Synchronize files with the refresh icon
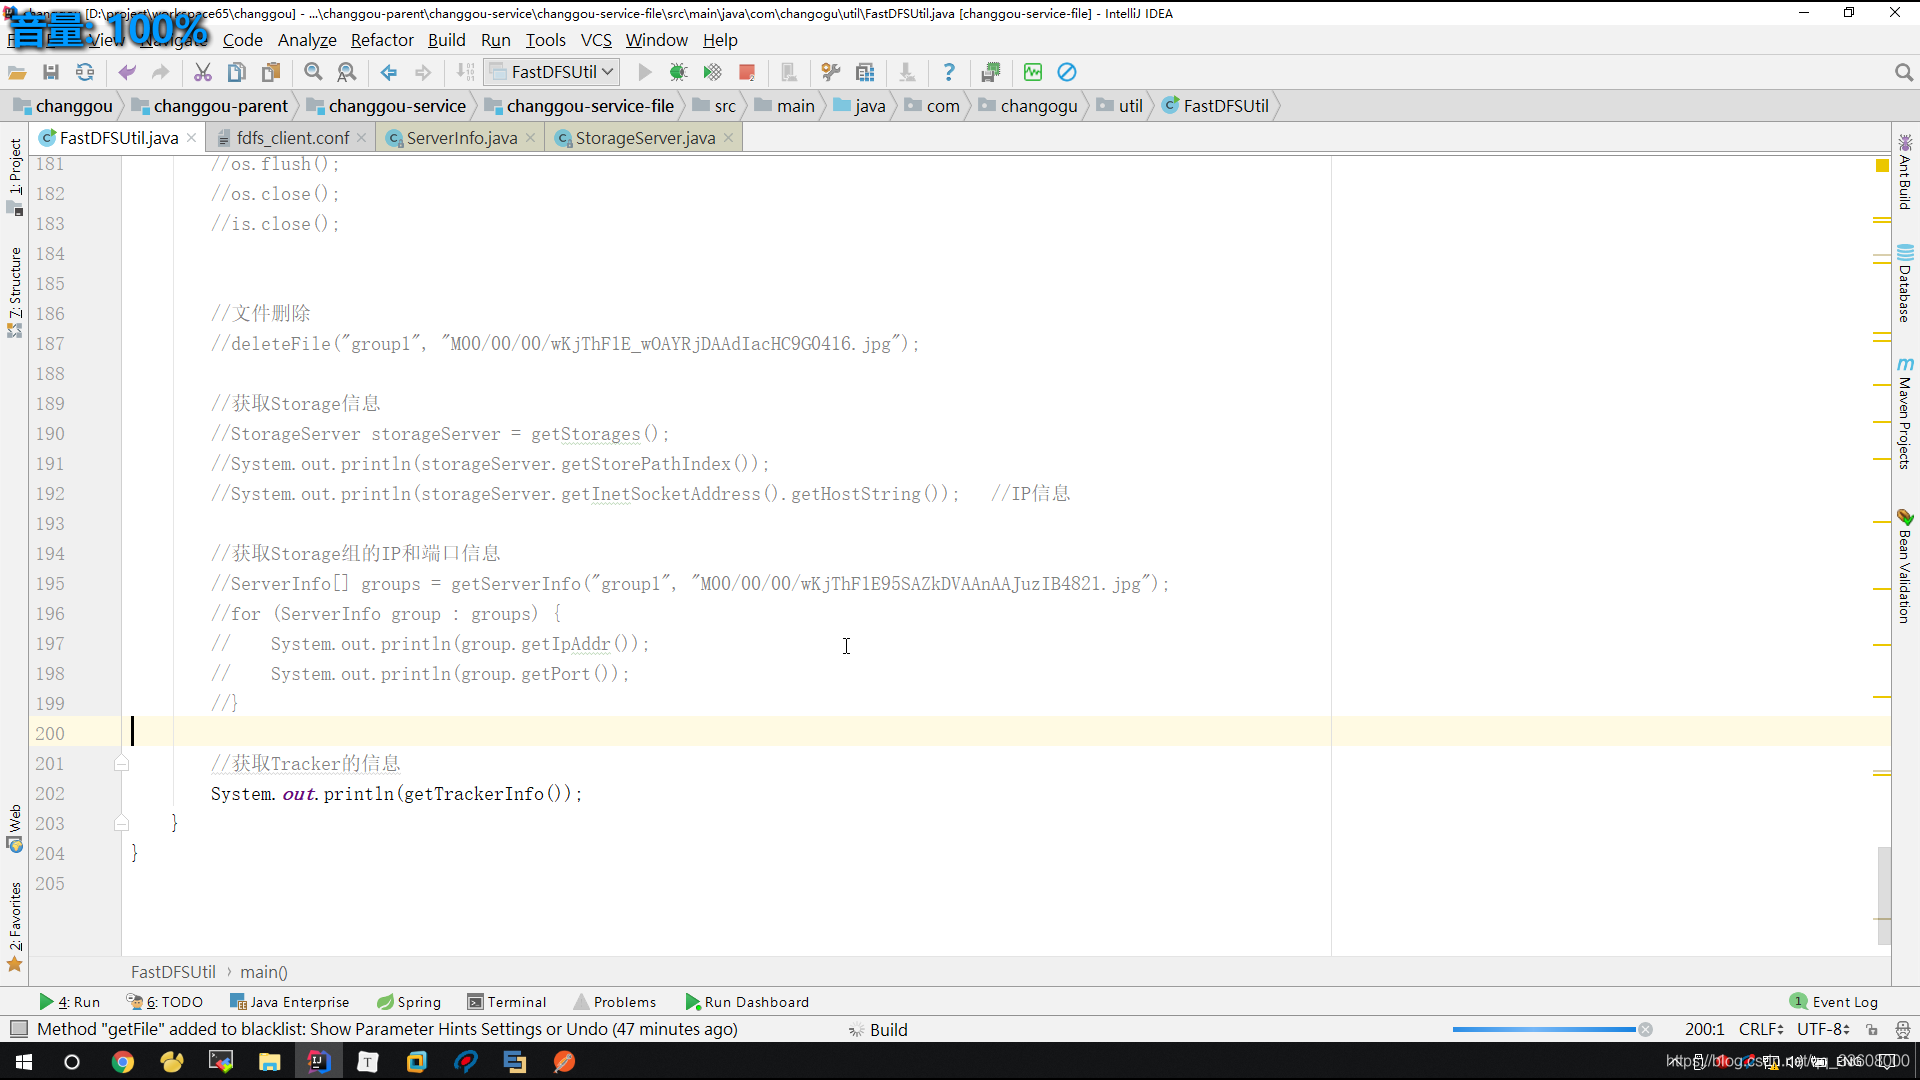Viewport: 1920px width, 1080px height. (x=85, y=72)
